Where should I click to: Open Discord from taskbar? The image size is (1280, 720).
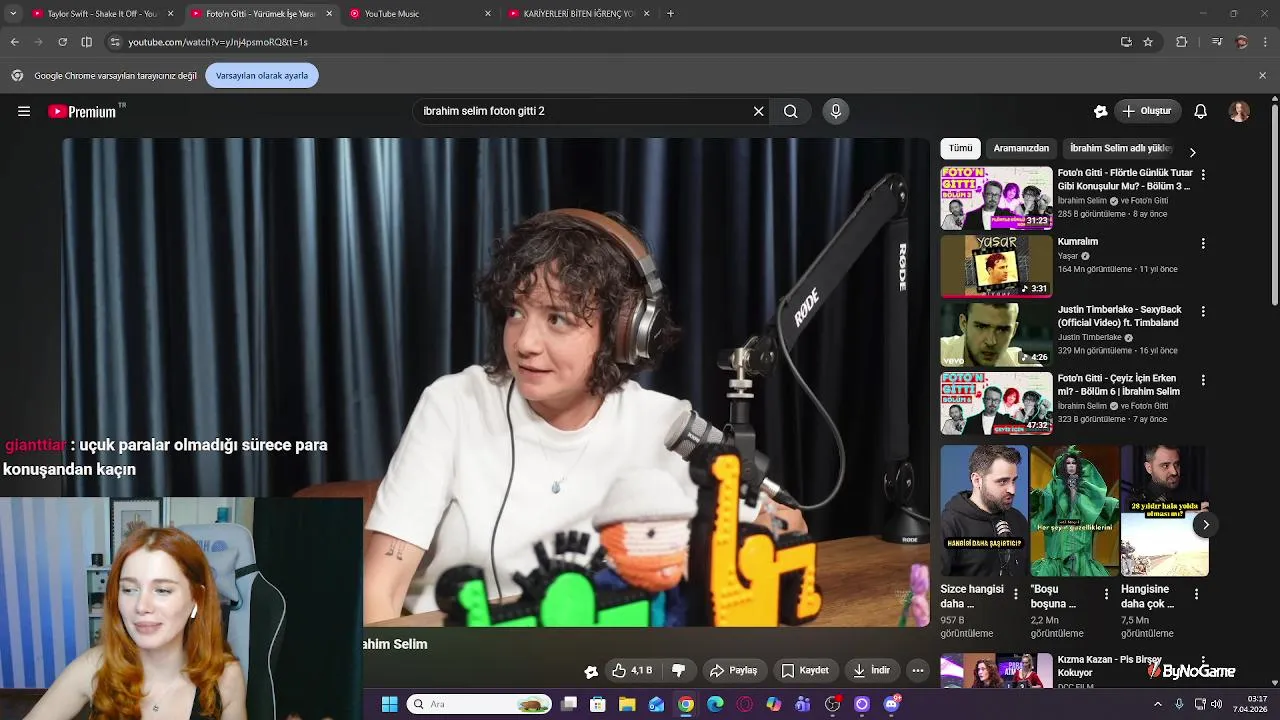click(891, 704)
